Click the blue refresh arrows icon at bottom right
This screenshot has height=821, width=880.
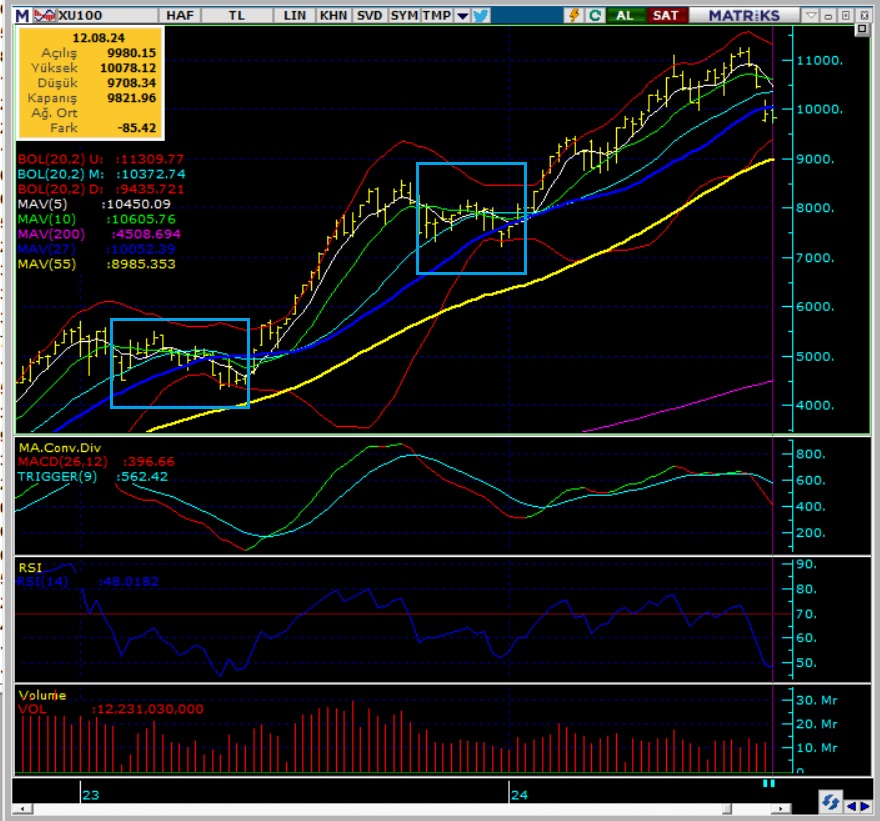[x=829, y=803]
